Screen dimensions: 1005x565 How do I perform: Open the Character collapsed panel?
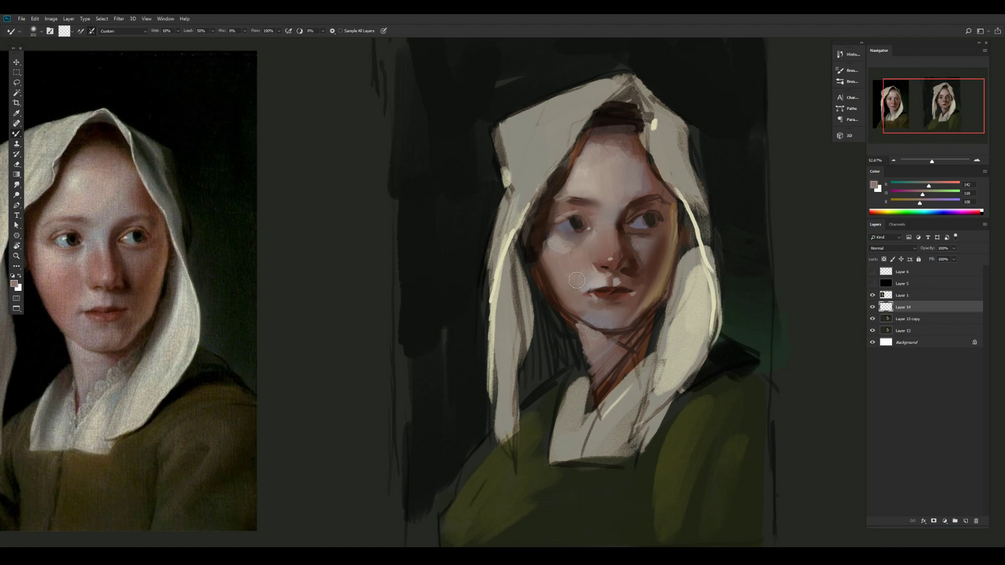(847, 97)
